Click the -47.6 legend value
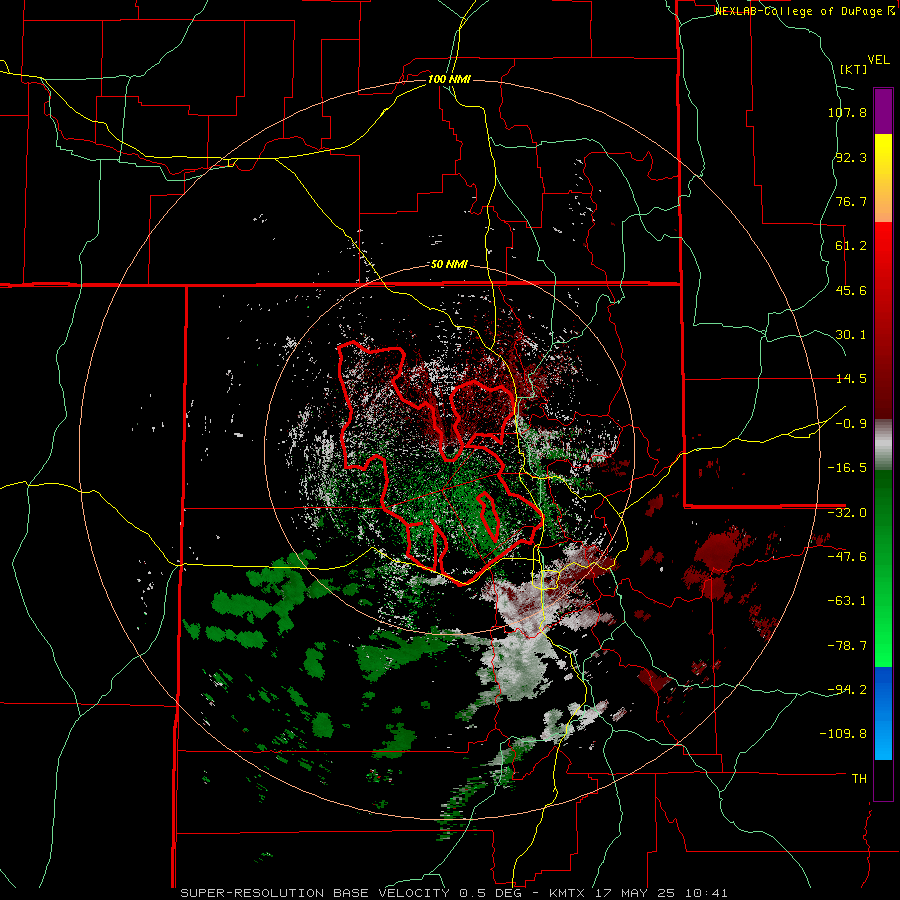The width and height of the screenshot is (900, 900). click(847, 557)
